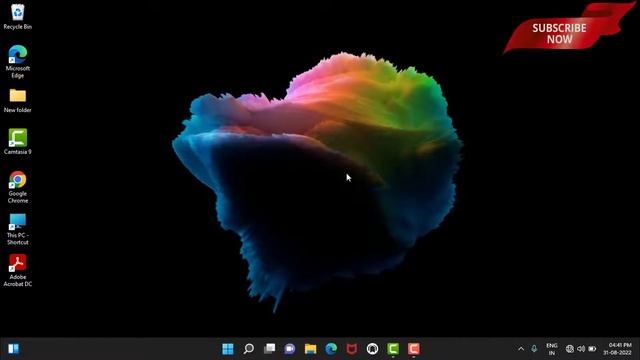
Task: Click the microphone icon in the system tray
Action: coord(534,349)
